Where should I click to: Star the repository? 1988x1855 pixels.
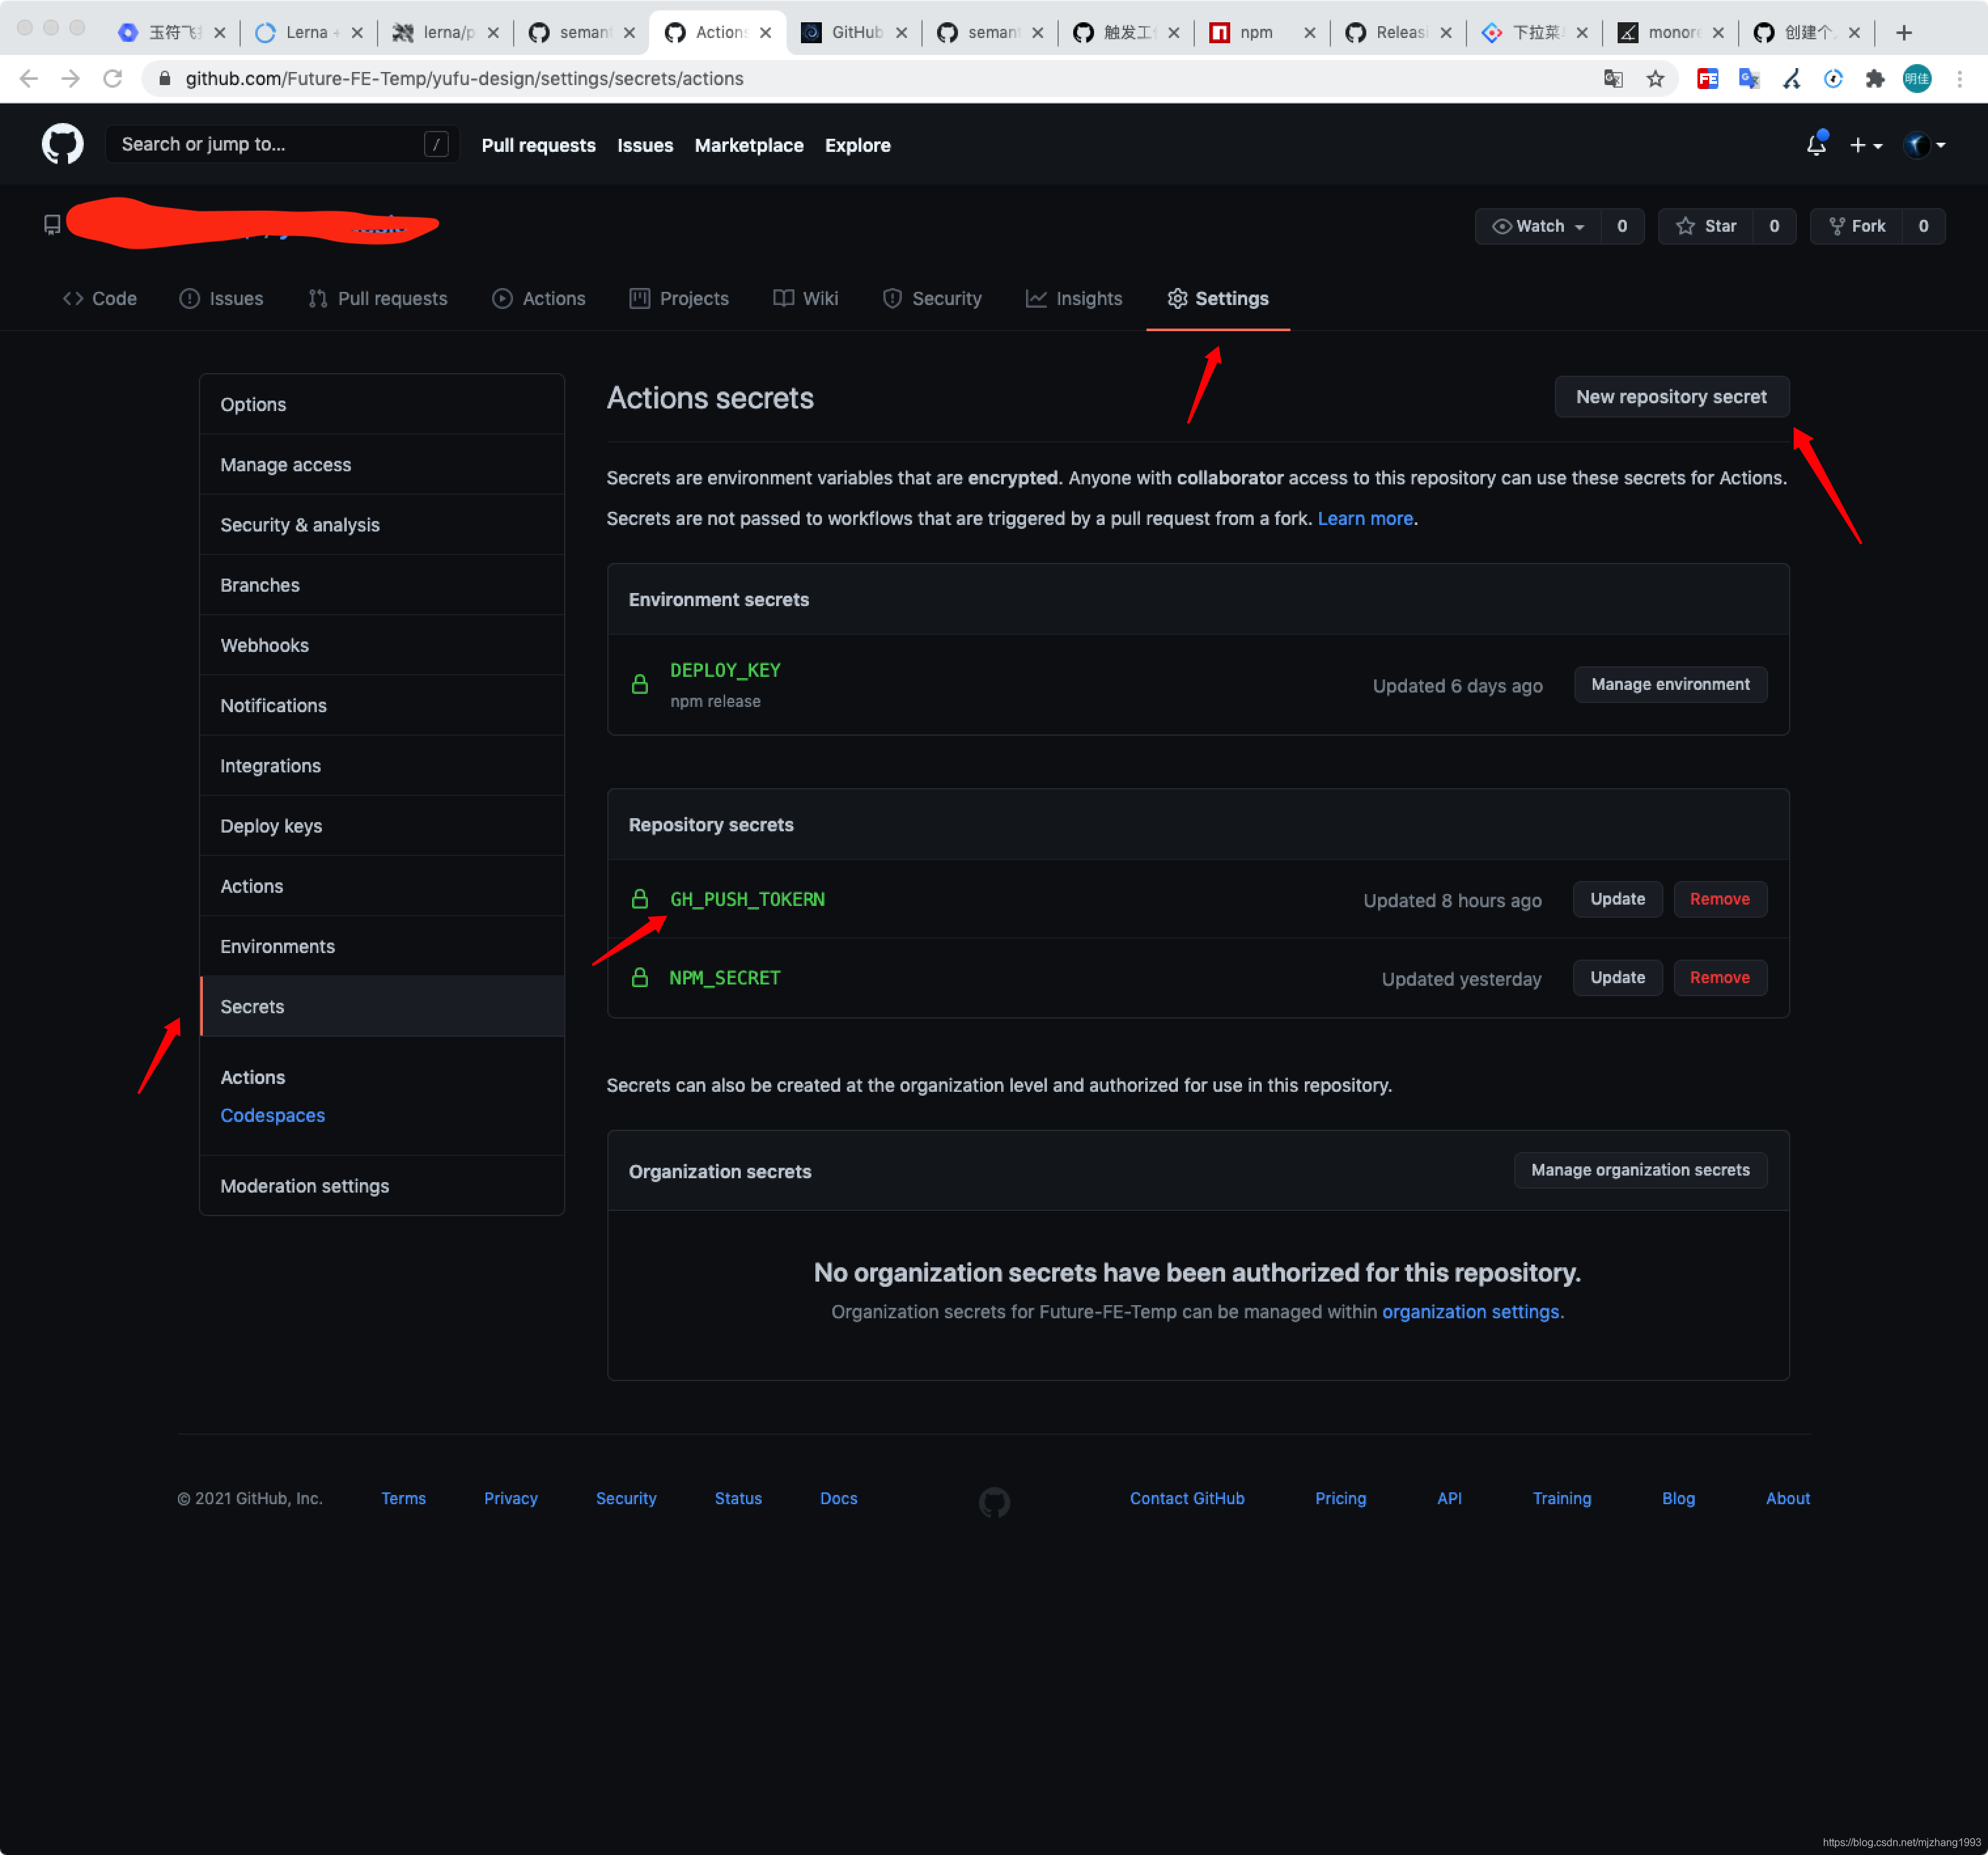pyautogui.click(x=1707, y=226)
